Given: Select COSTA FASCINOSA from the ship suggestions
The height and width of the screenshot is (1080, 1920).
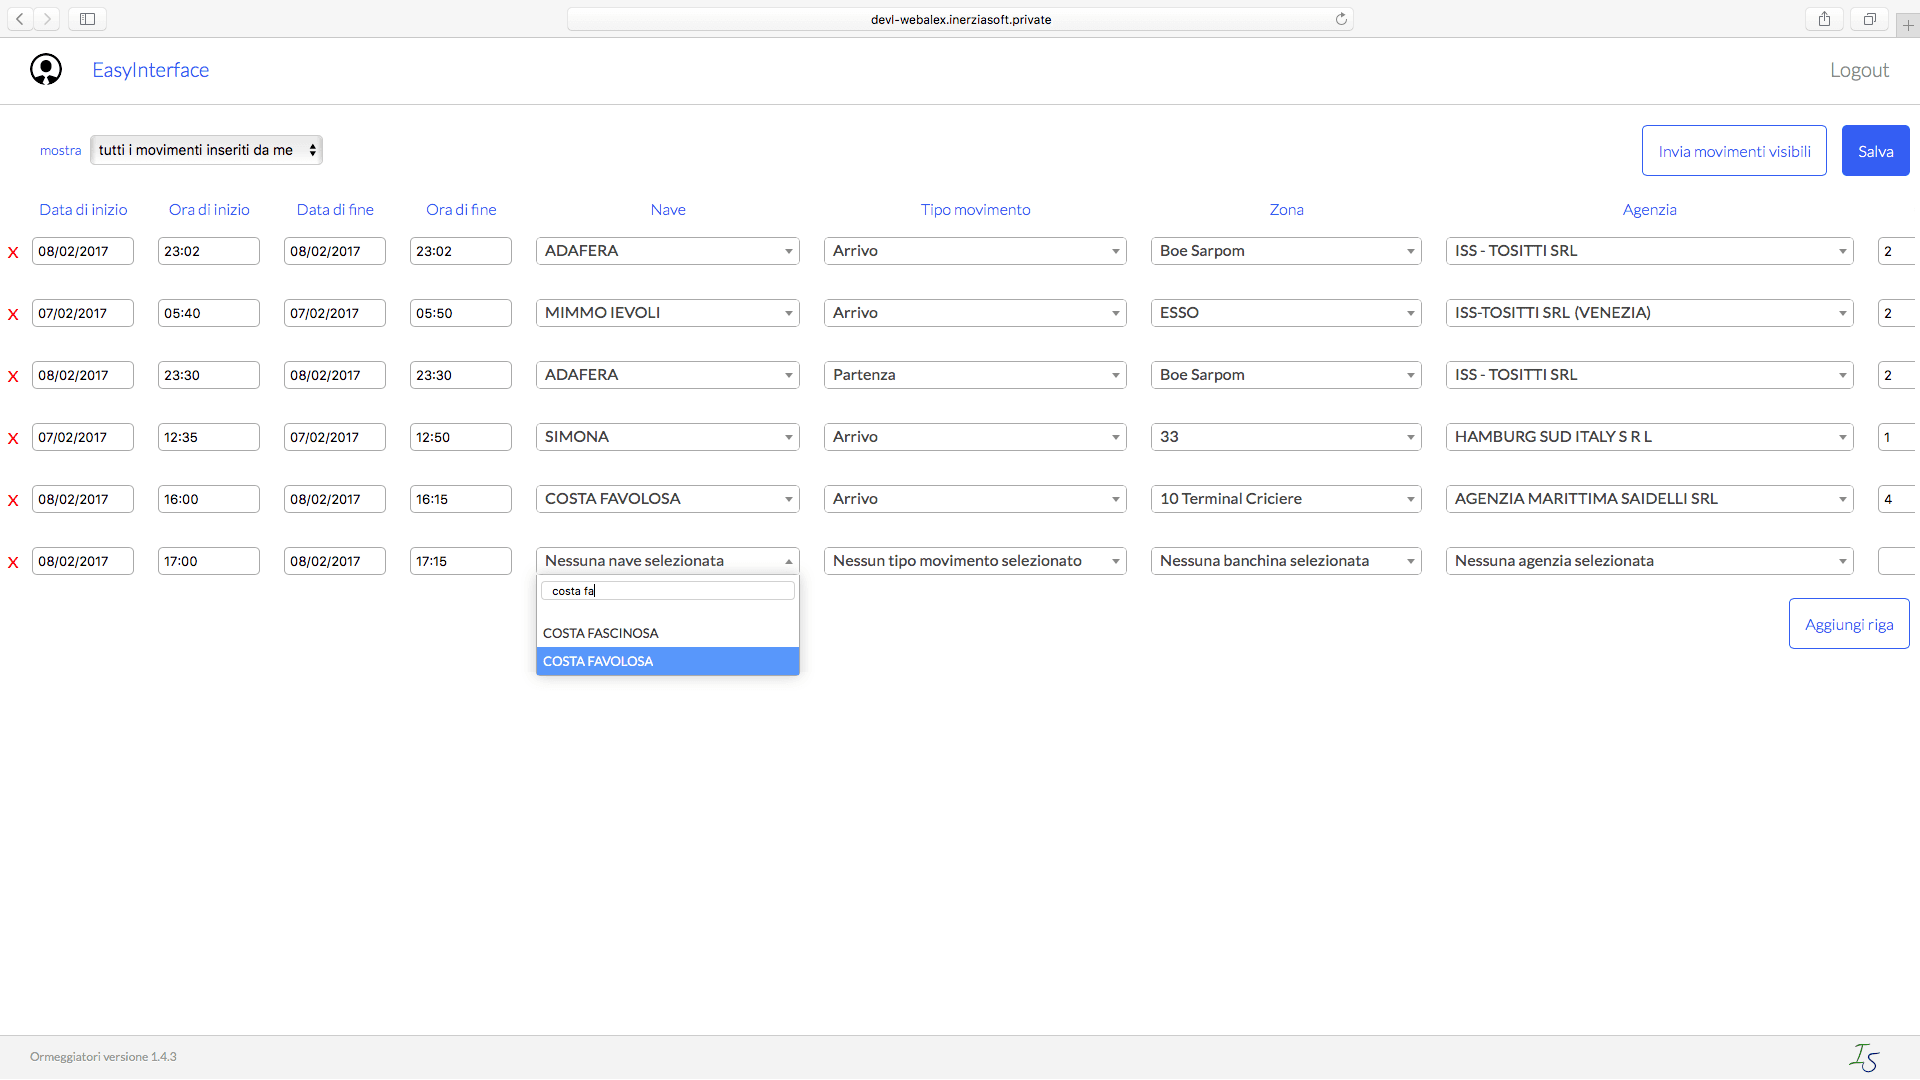Looking at the screenshot, I should pos(600,632).
